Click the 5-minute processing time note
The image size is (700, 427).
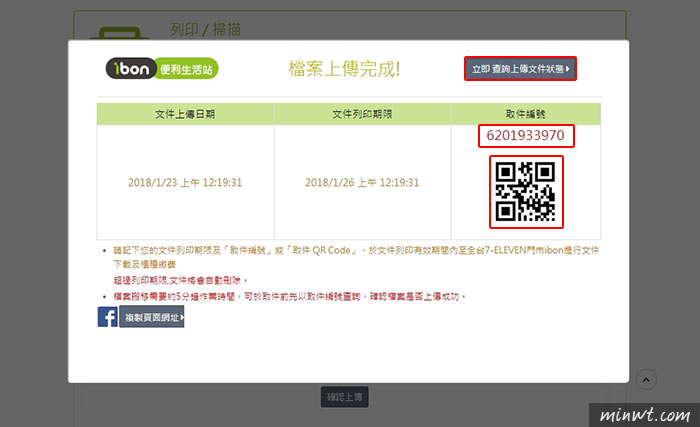pyautogui.click(x=290, y=296)
